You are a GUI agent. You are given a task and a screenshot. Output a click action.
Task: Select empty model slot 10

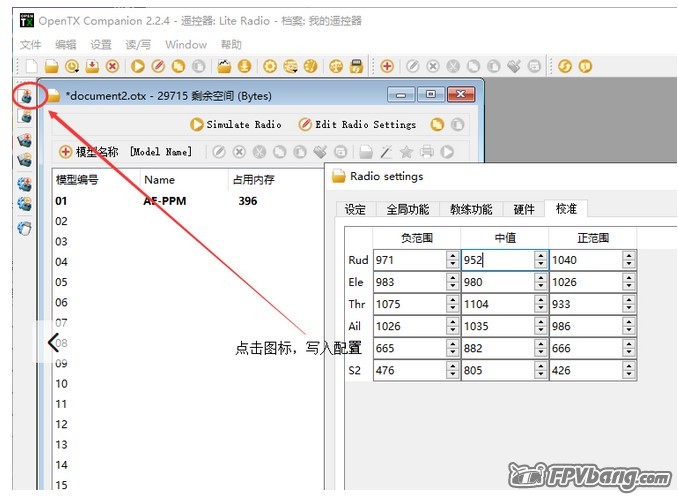tap(188, 384)
